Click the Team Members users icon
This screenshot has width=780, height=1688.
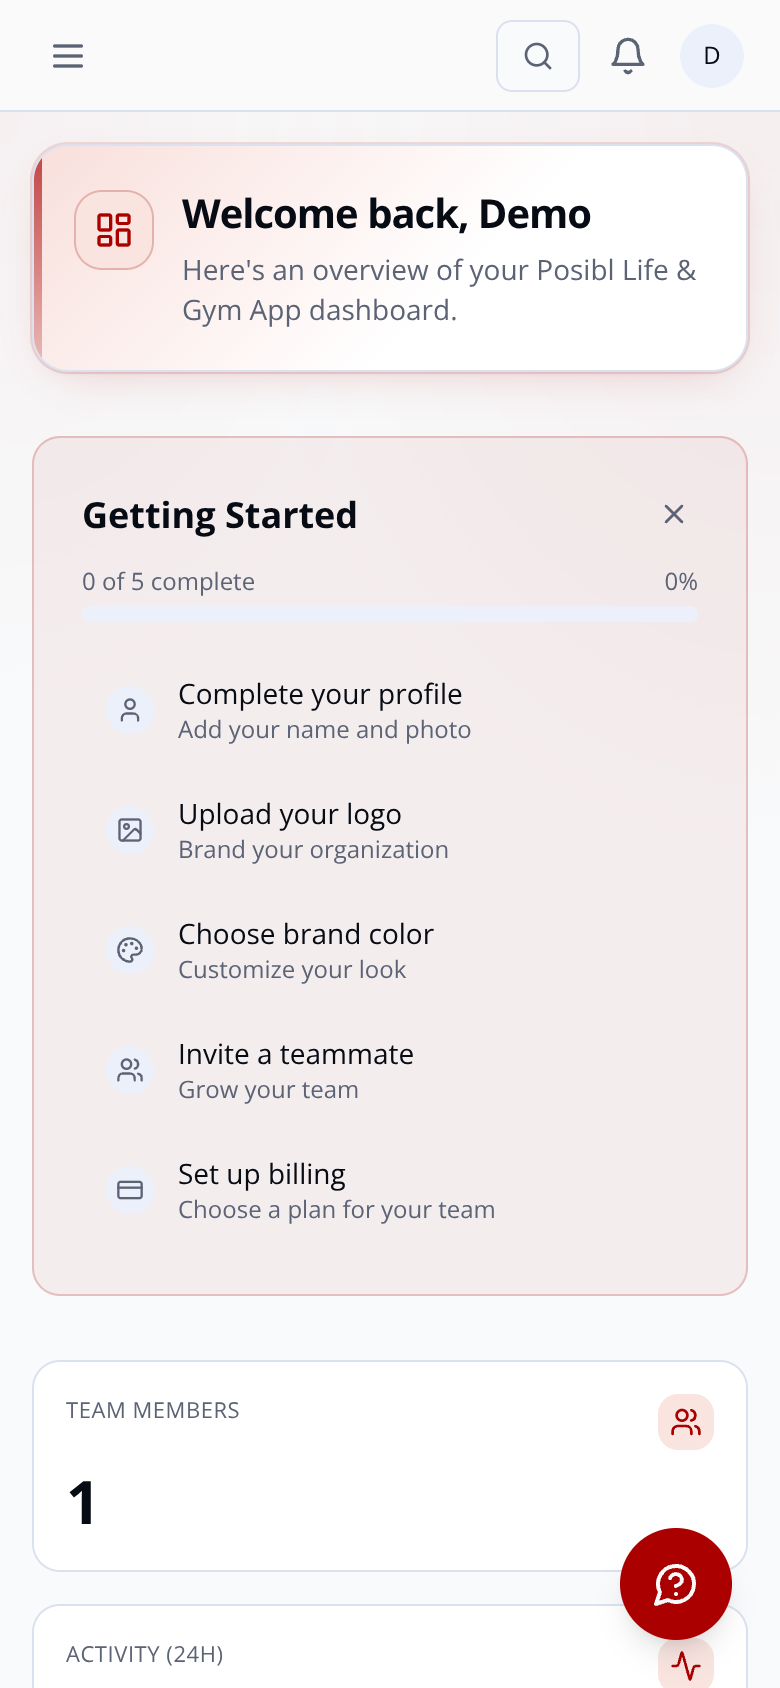pos(686,1422)
